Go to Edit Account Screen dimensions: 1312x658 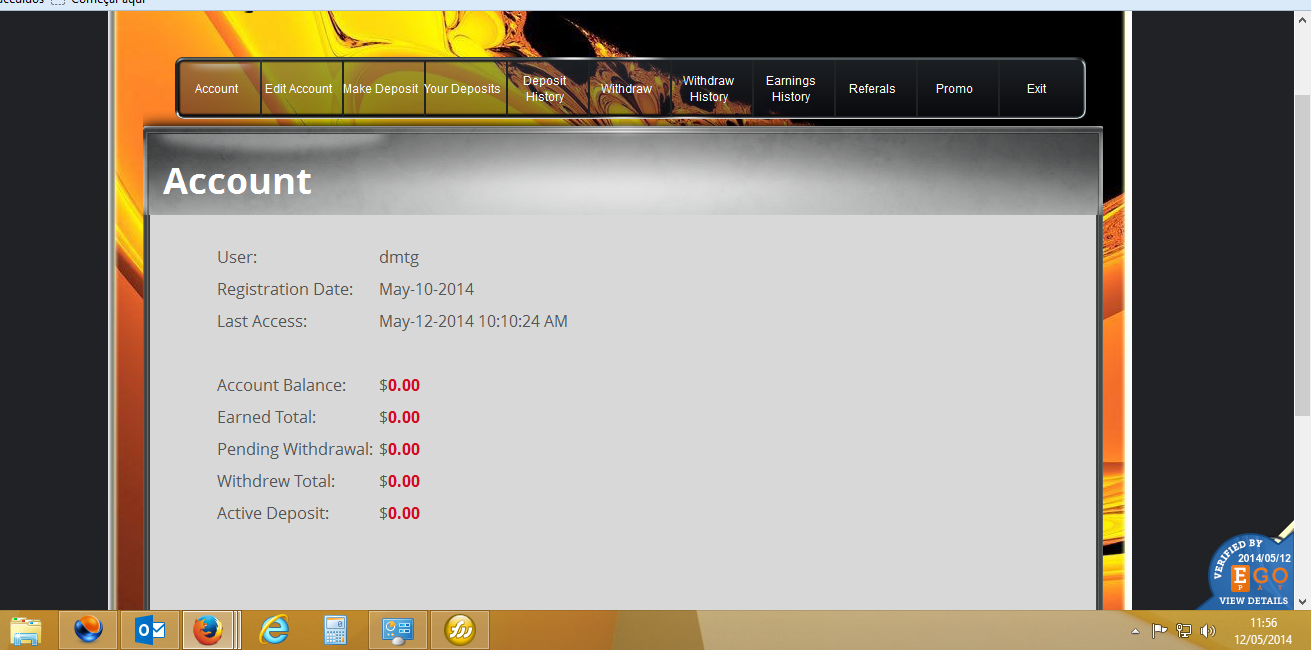pos(299,89)
